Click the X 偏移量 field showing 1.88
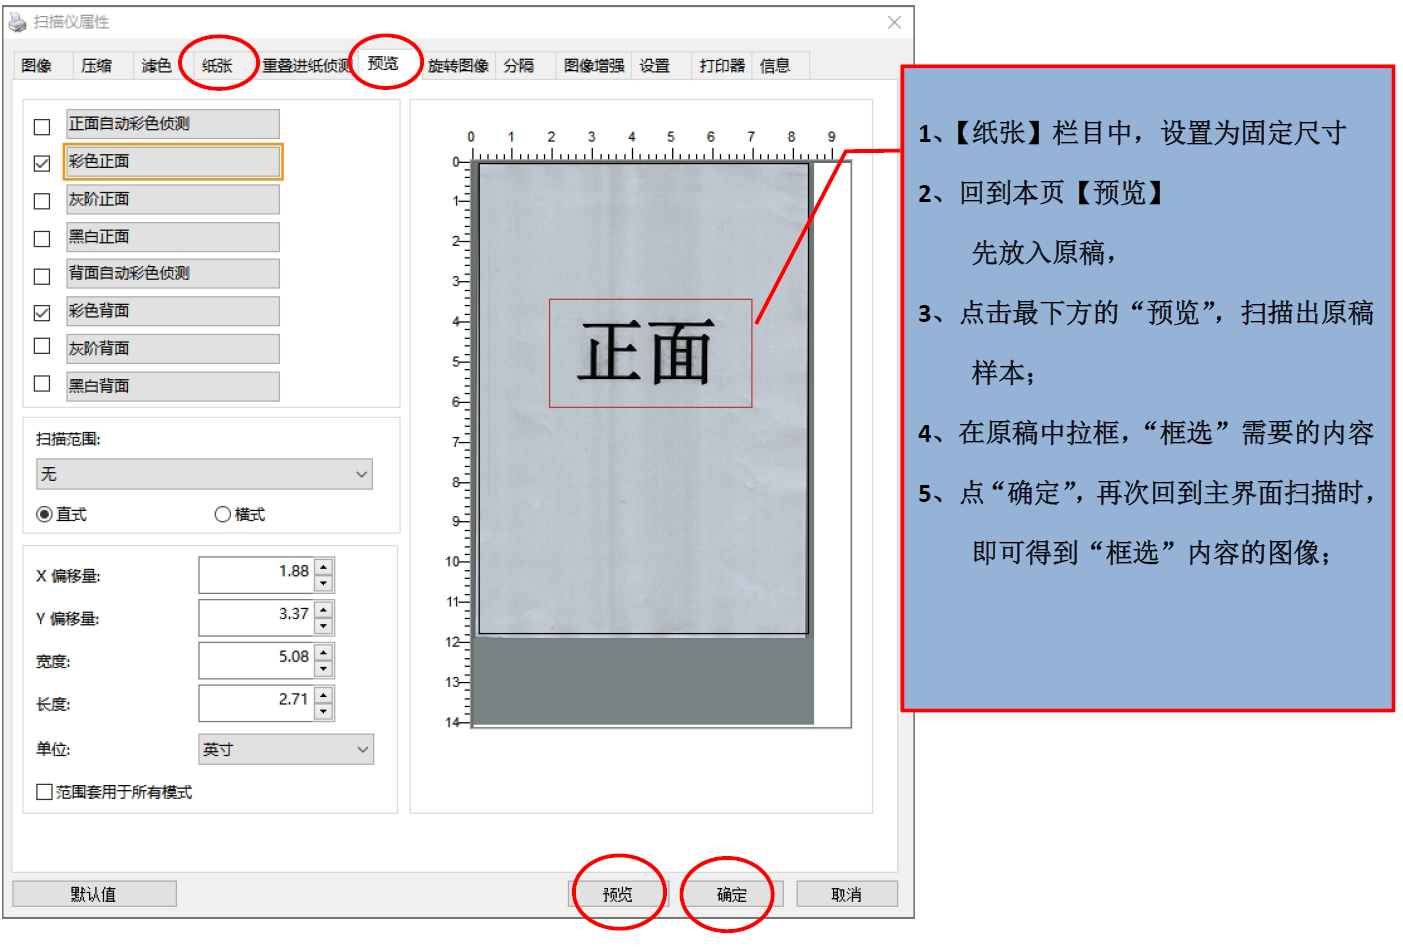The height and width of the screenshot is (947, 1403). click(257, 575)
